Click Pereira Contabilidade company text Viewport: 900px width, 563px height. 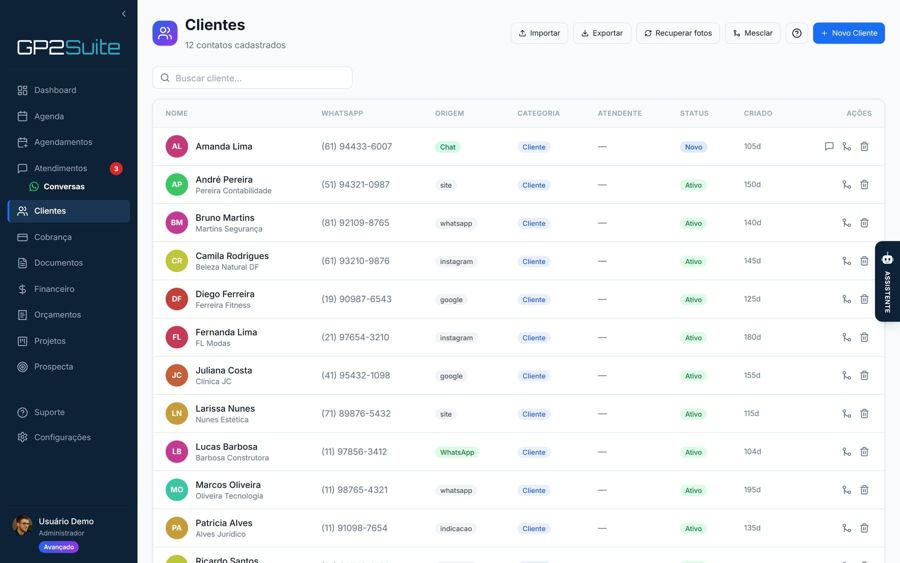(234, 191)
